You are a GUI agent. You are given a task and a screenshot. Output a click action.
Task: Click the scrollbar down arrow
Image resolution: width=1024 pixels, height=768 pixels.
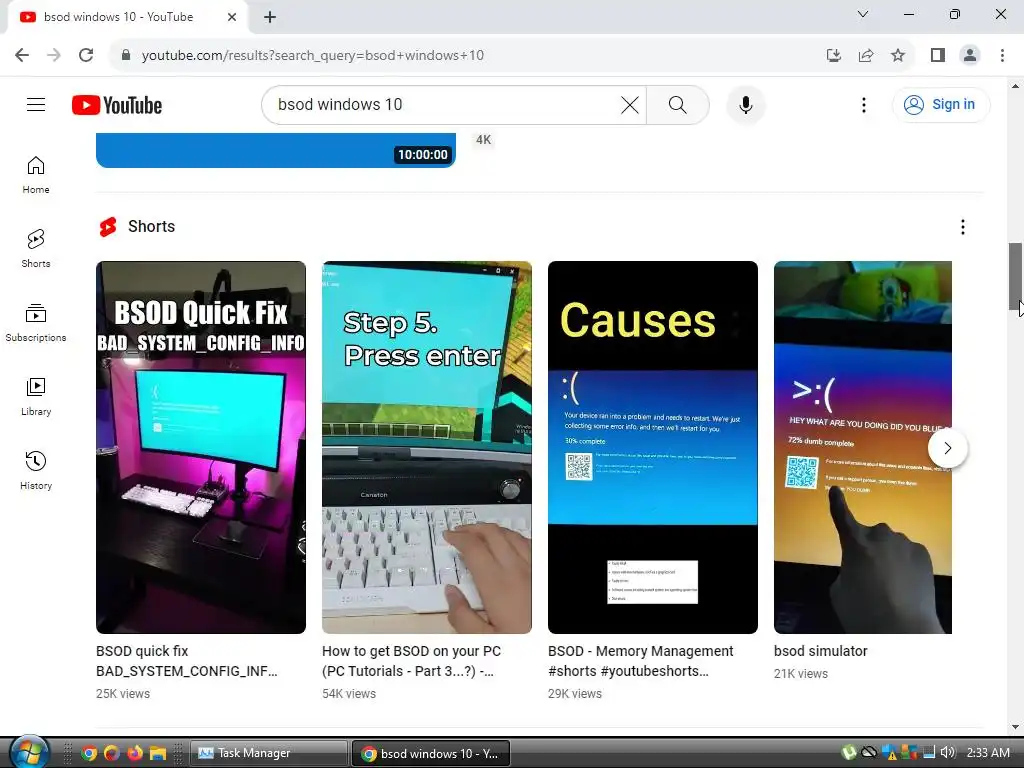click(1016, 727)
